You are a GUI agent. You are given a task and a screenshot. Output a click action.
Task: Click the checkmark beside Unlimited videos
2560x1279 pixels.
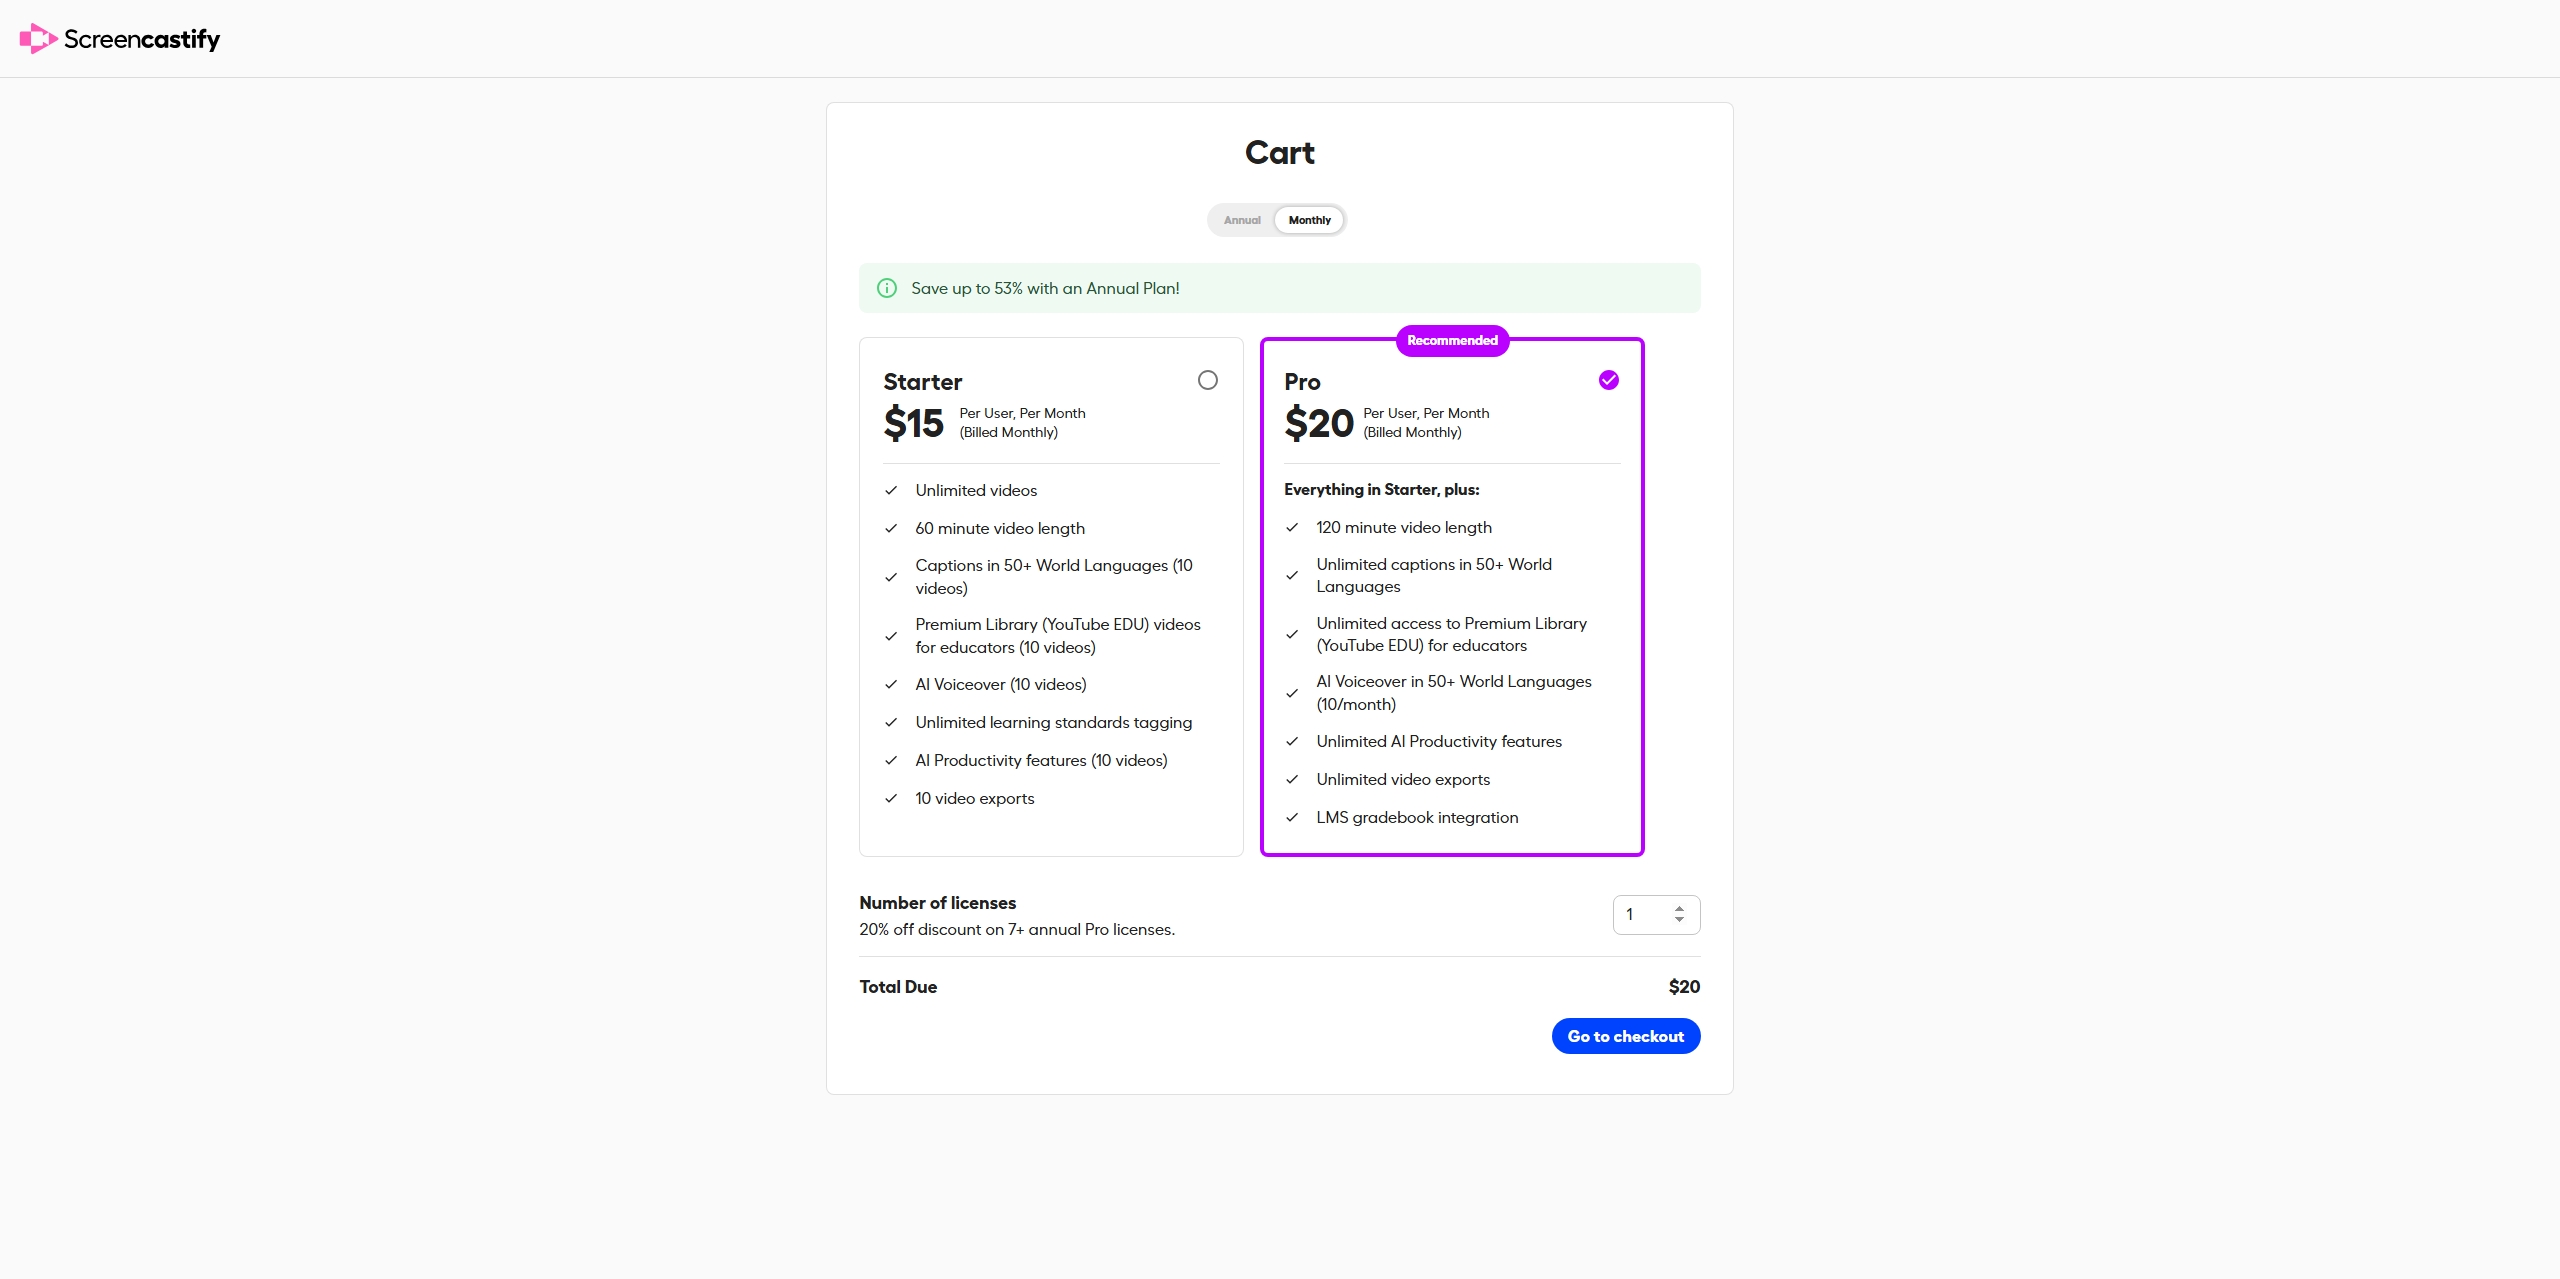point(891,490)
